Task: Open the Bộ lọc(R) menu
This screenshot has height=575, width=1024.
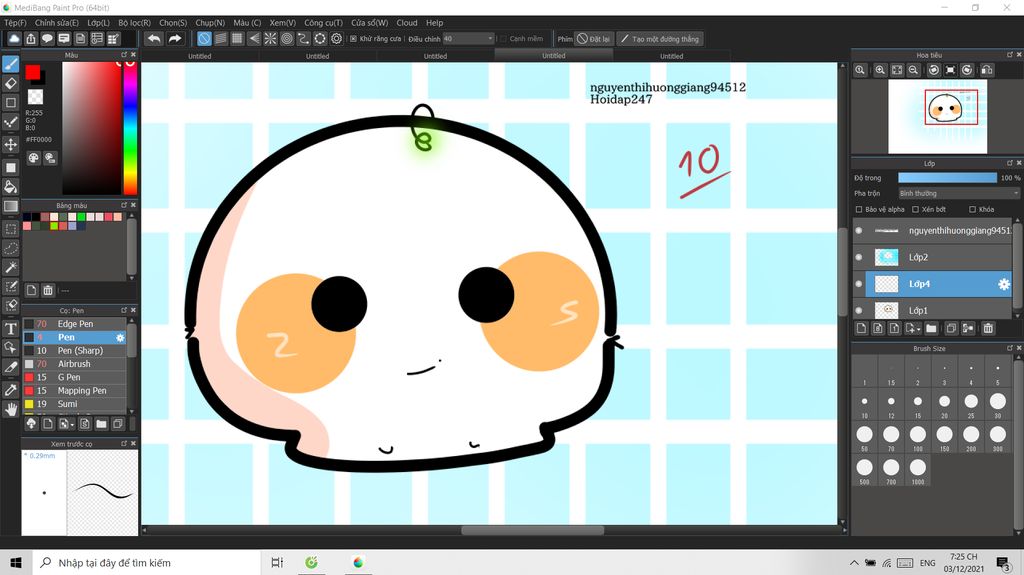Action: [x=135, y=23]
